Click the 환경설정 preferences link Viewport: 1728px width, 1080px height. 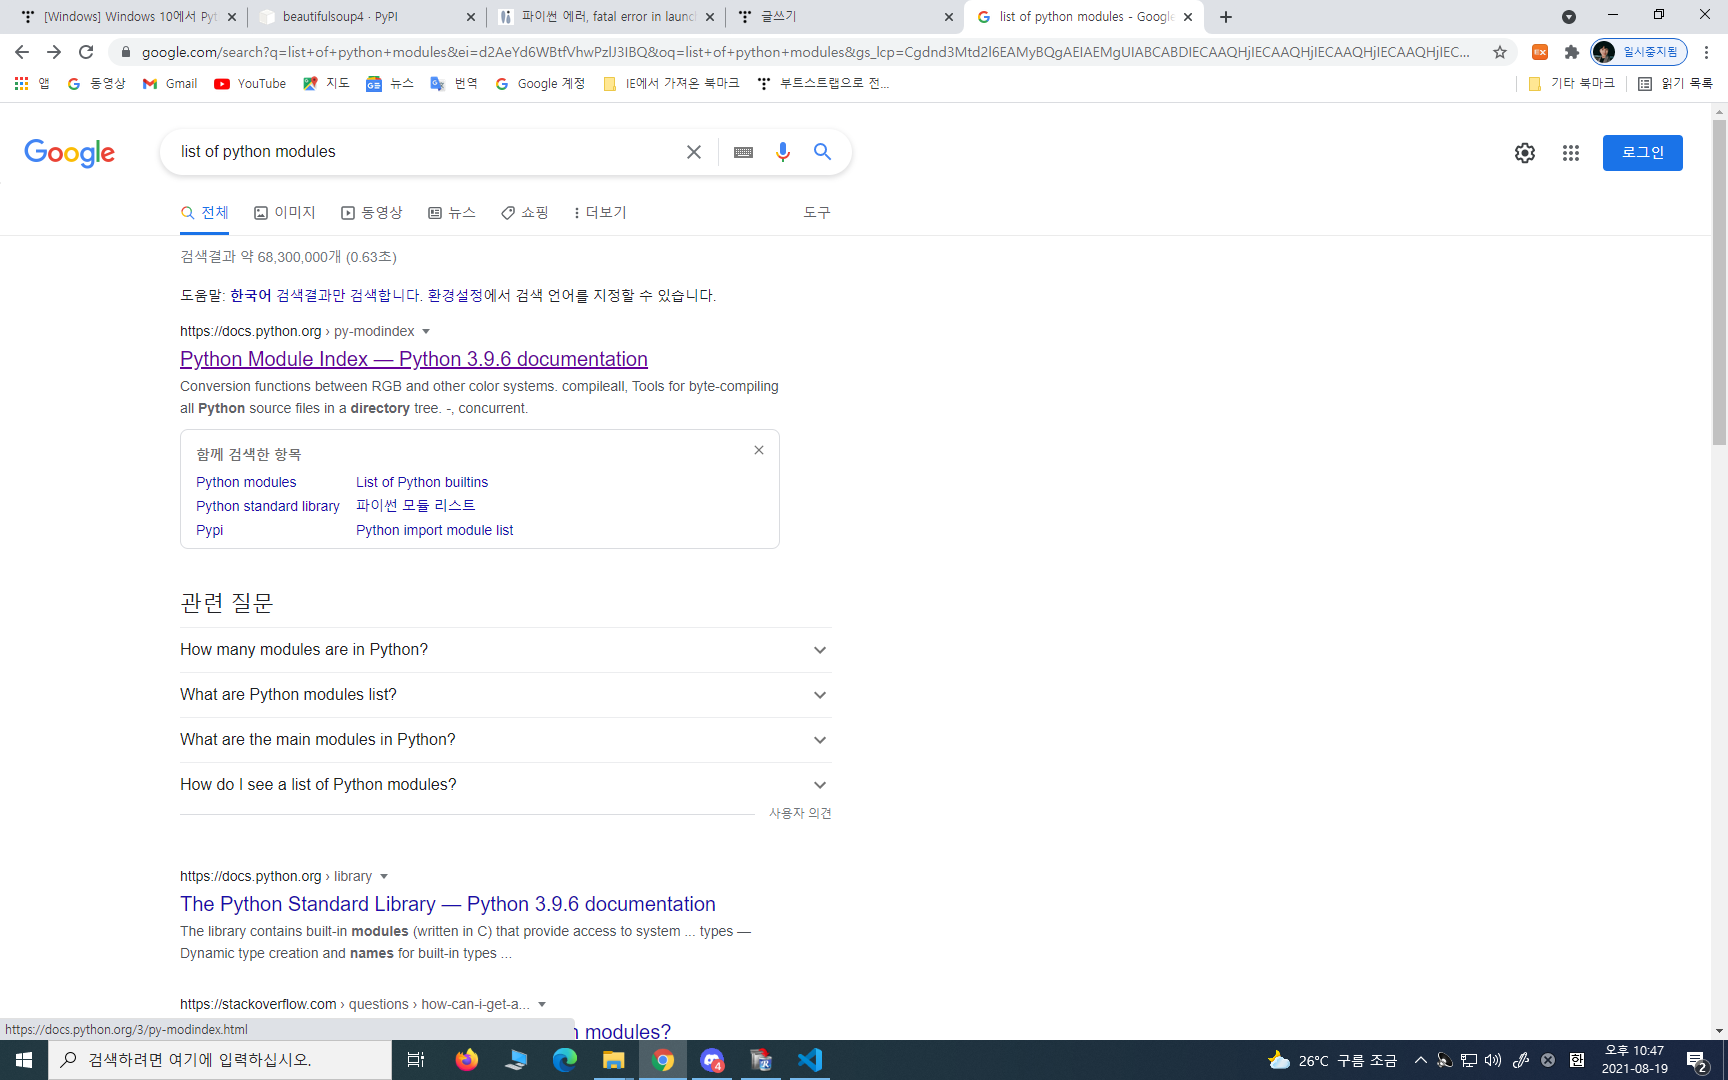click(454, 296)
